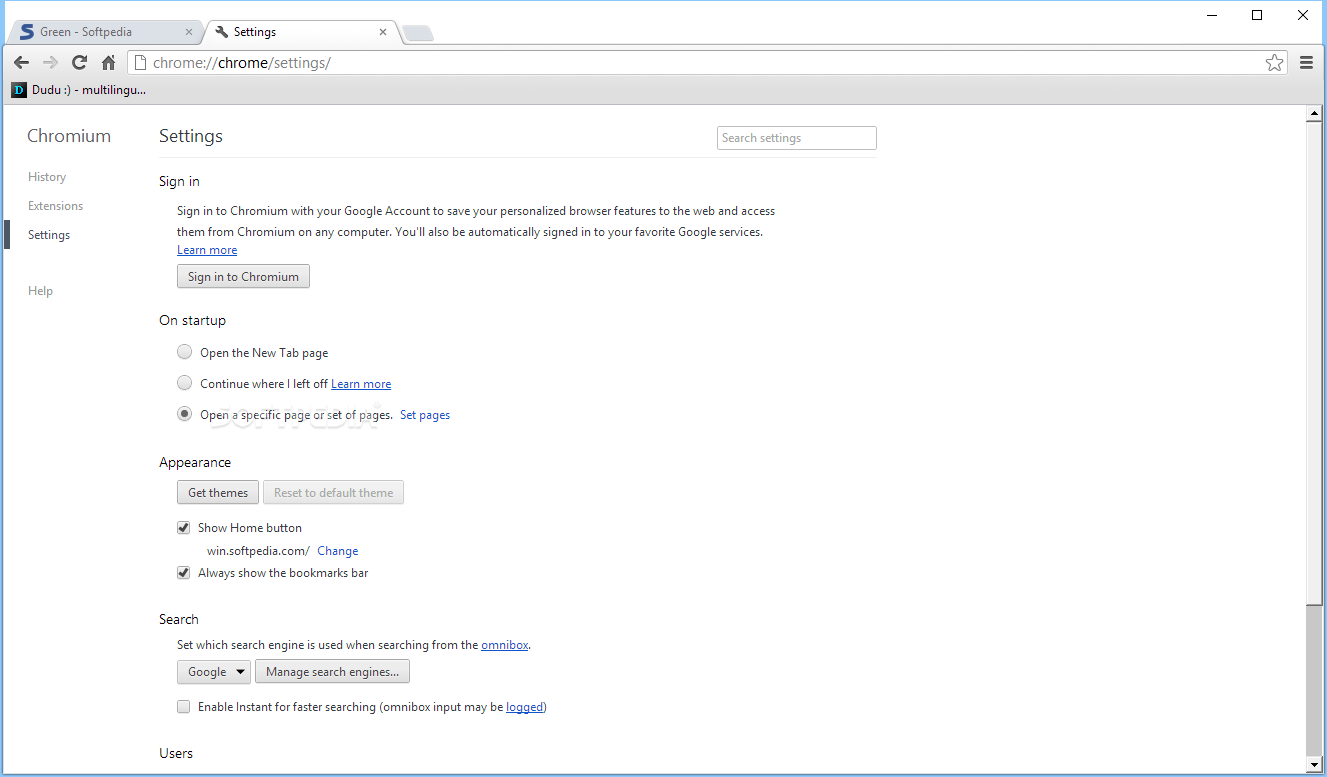
Task: Click the Softpedia tab favicon
Action: (x=27, y=32)
